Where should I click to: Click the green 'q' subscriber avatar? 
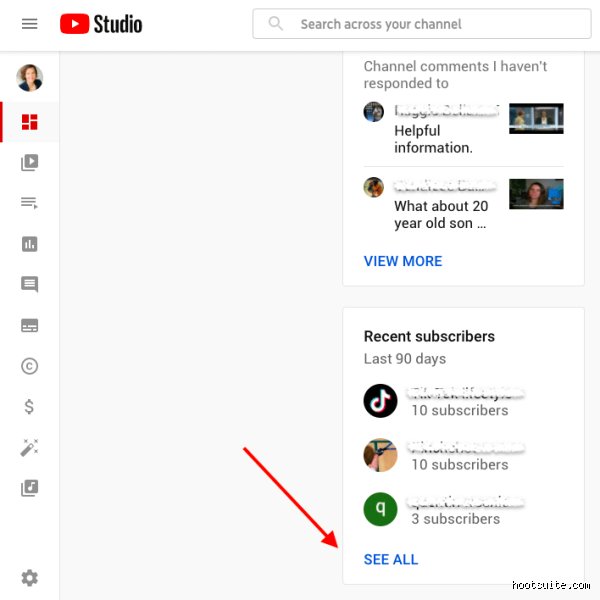click(x=380, y=509)
